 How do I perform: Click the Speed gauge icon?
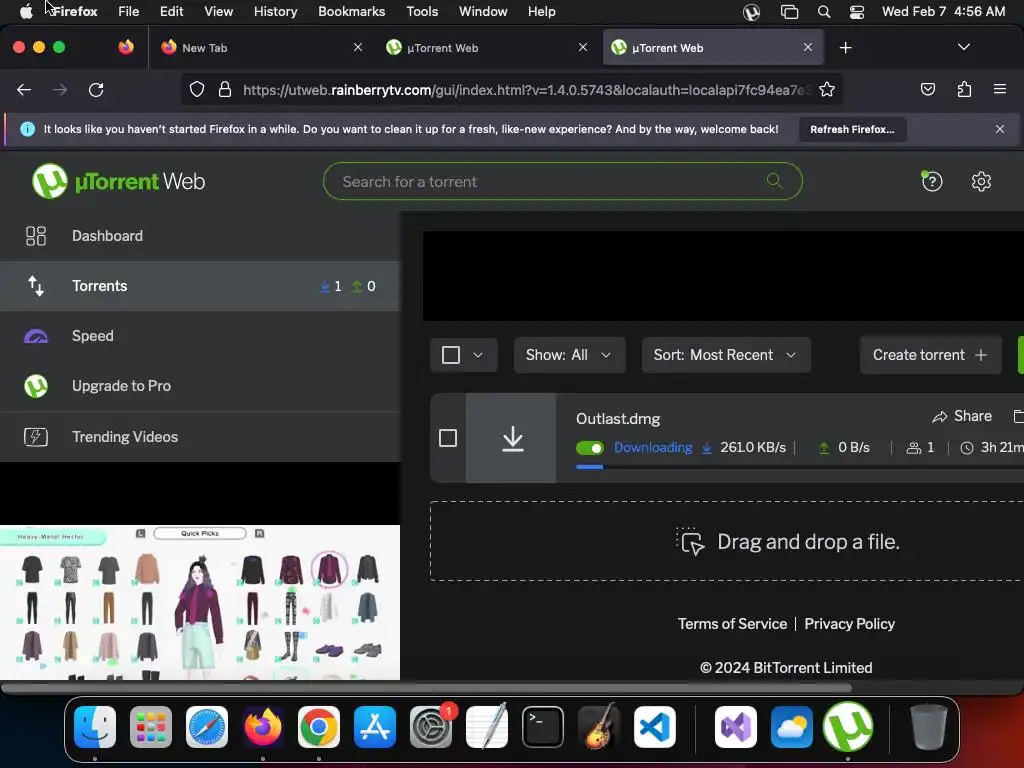36,336
